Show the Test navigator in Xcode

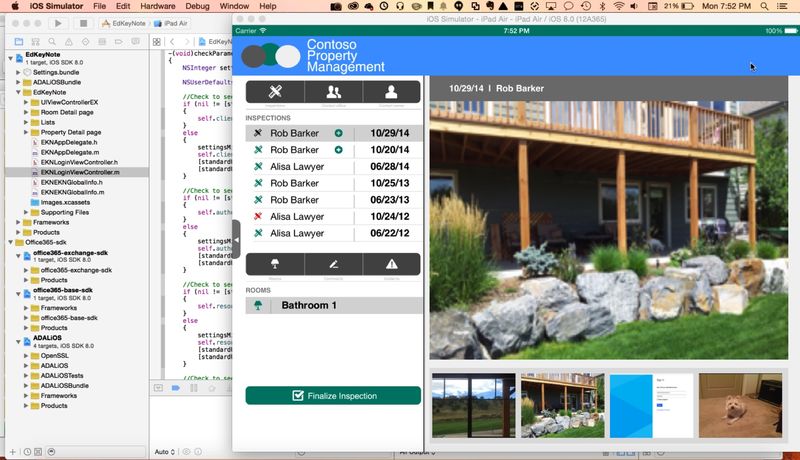click(85, 42)
